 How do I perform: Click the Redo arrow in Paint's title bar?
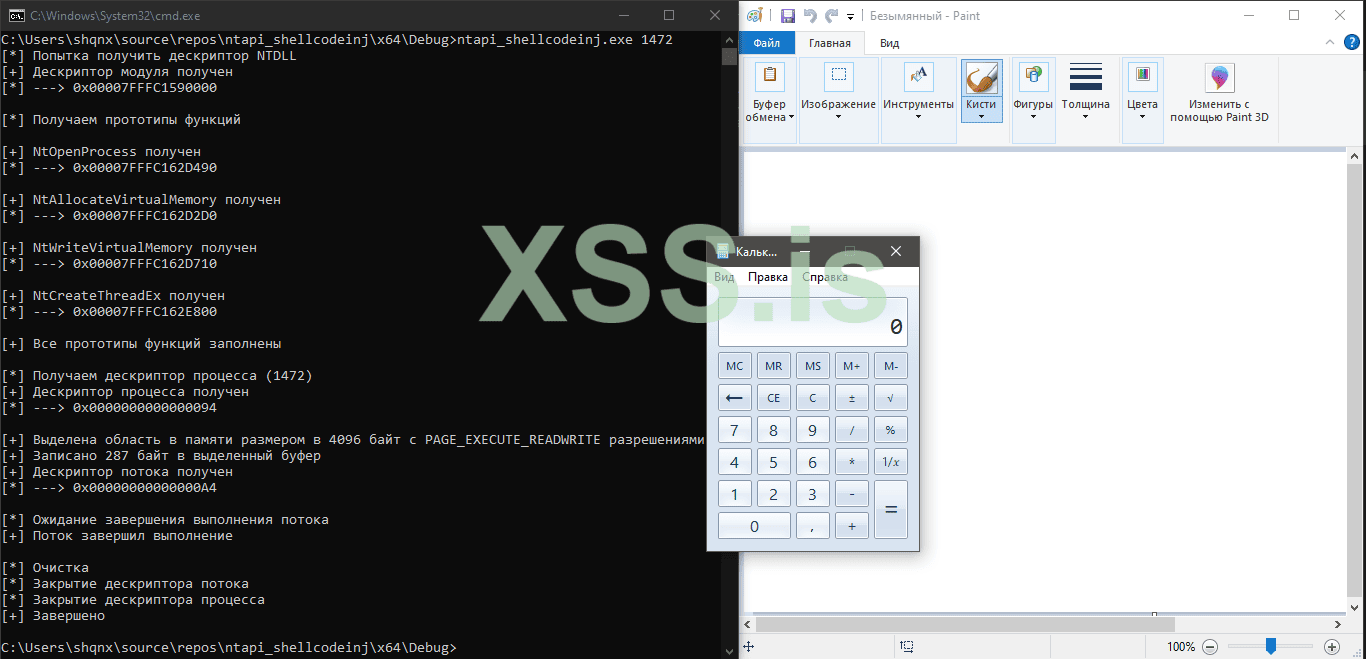[x=831, y=16]
